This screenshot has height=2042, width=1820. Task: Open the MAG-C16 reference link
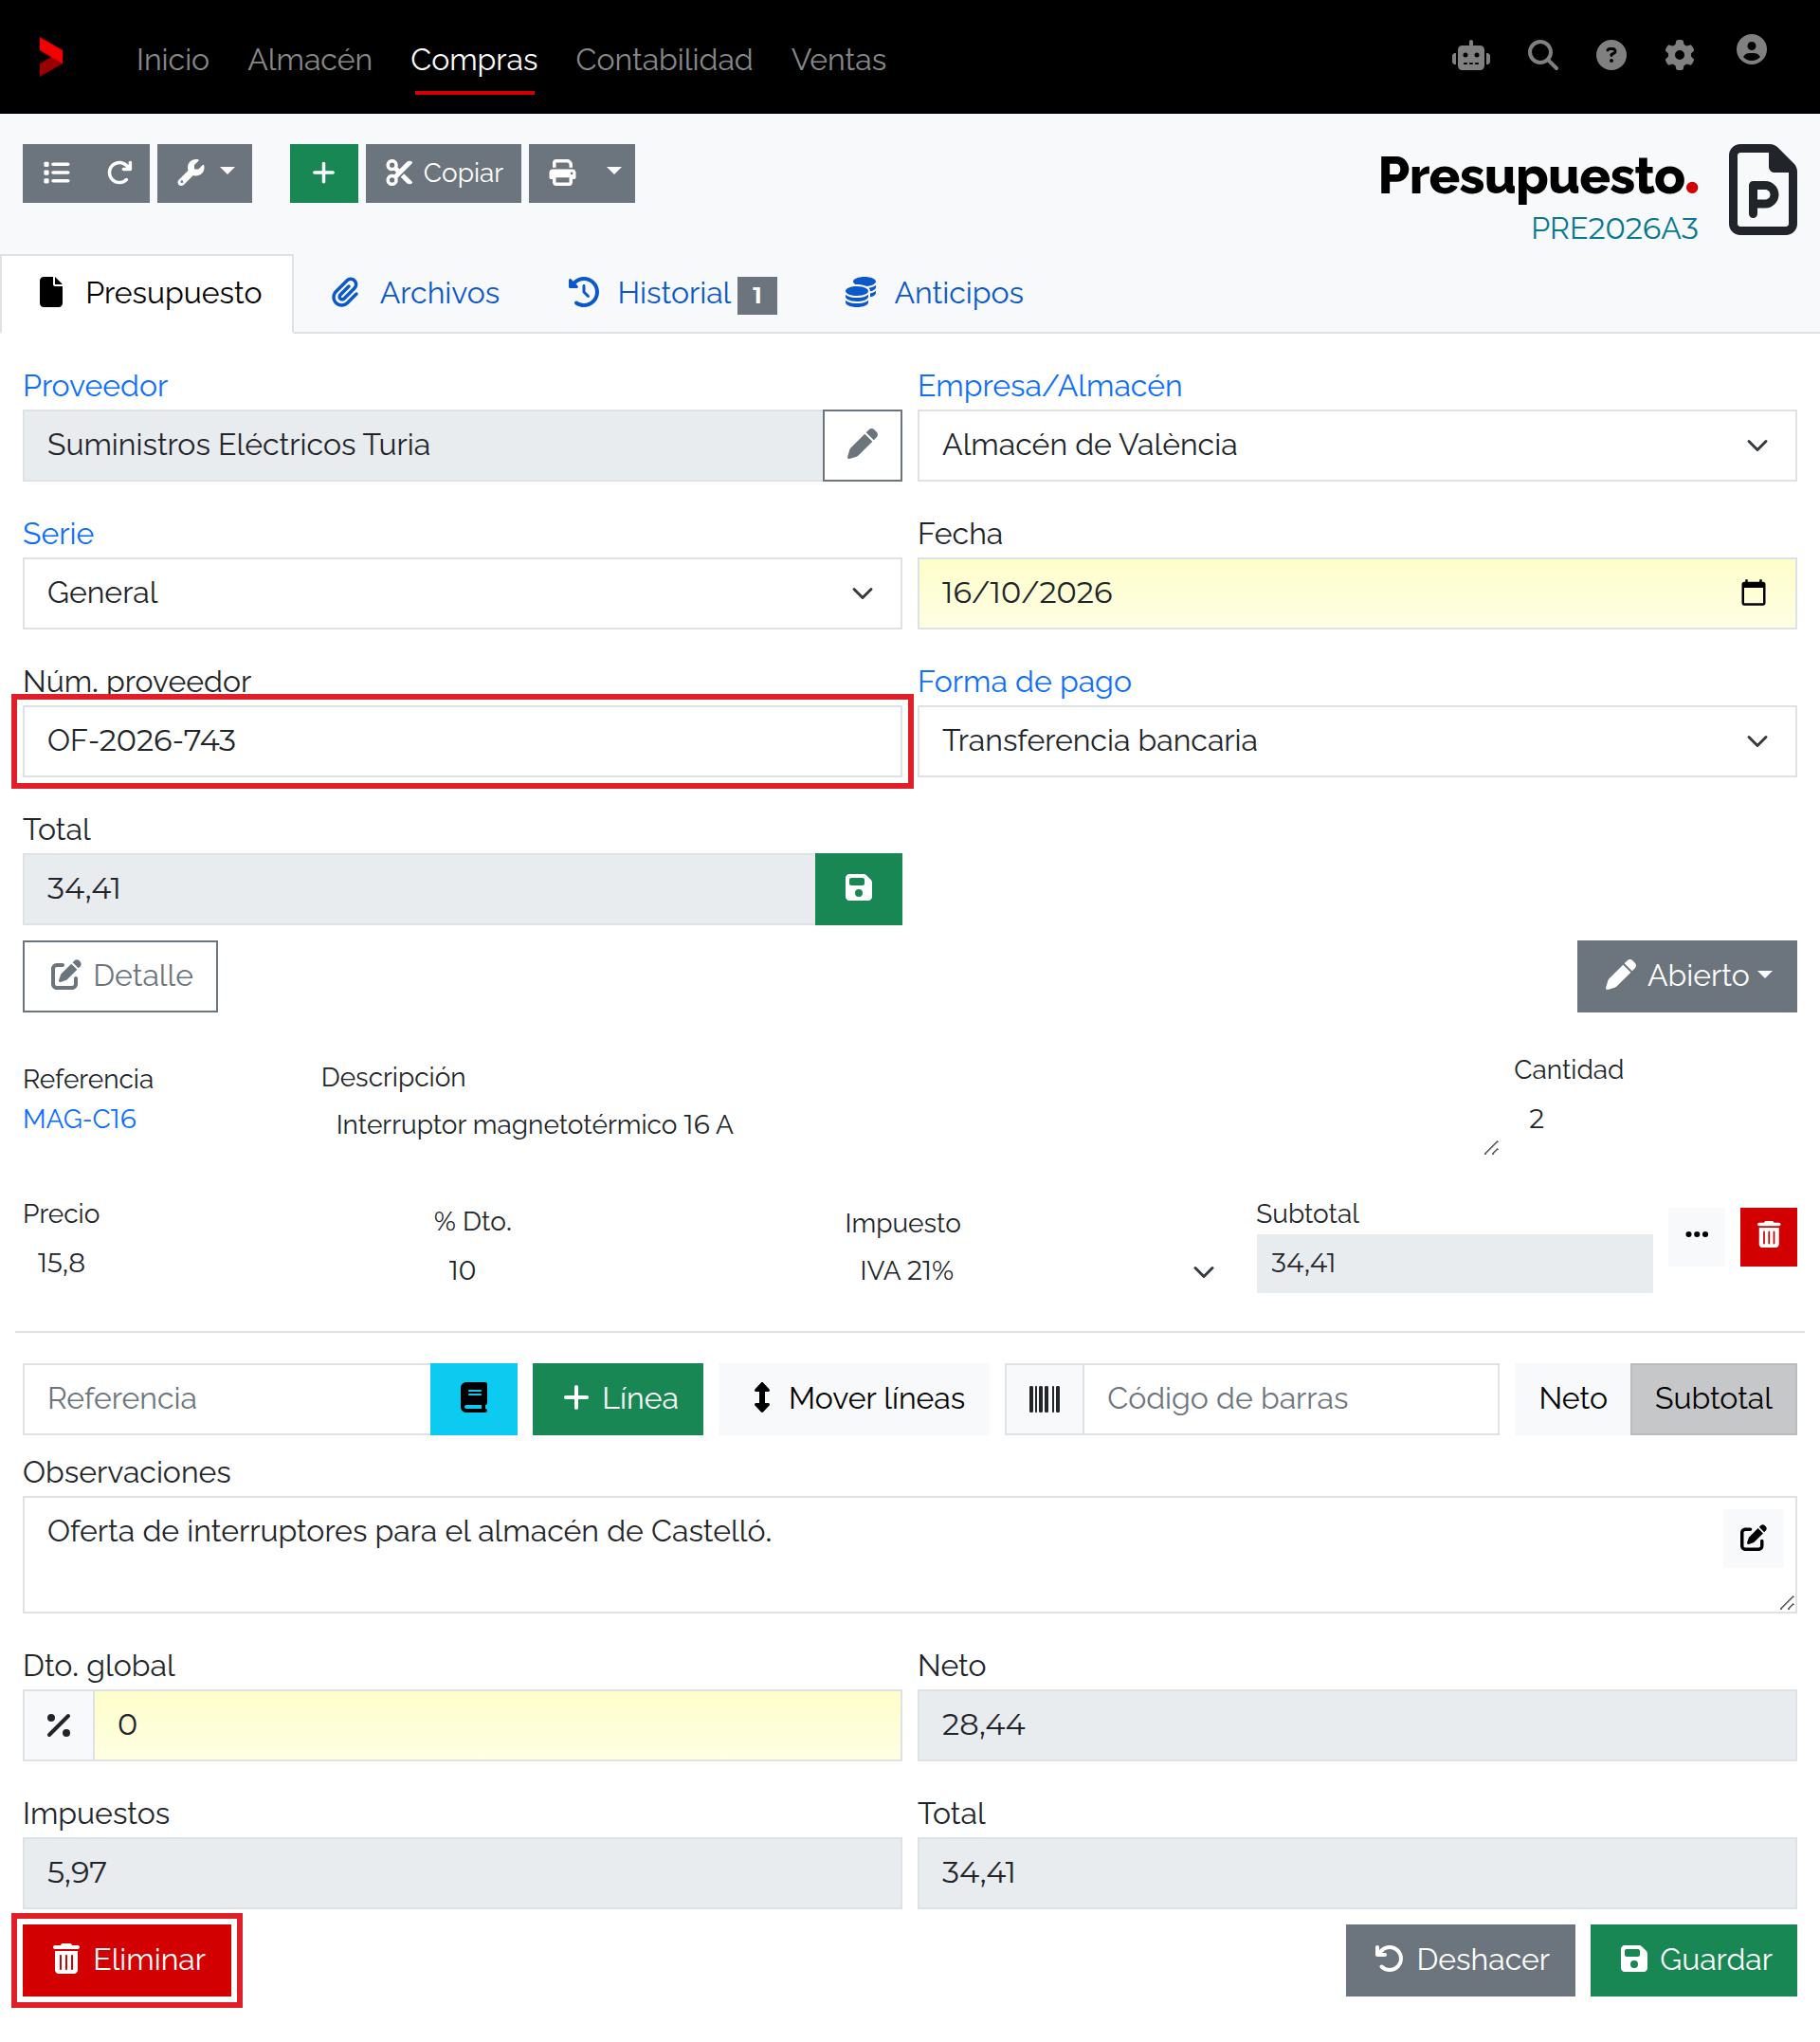click(x=79, y=1118)
